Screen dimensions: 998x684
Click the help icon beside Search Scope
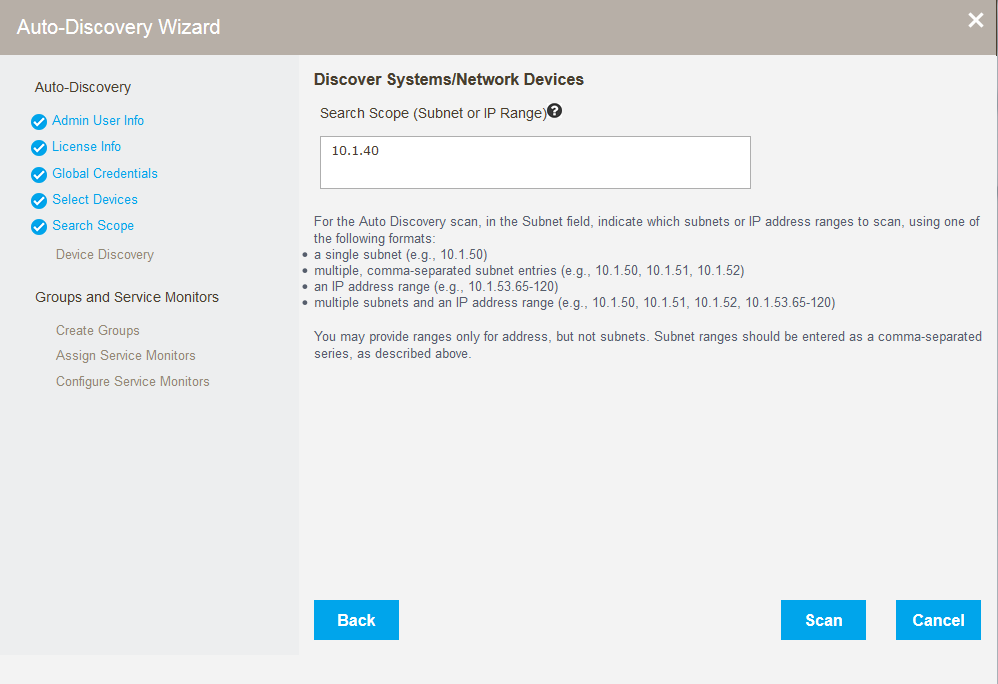pos(555,112)
